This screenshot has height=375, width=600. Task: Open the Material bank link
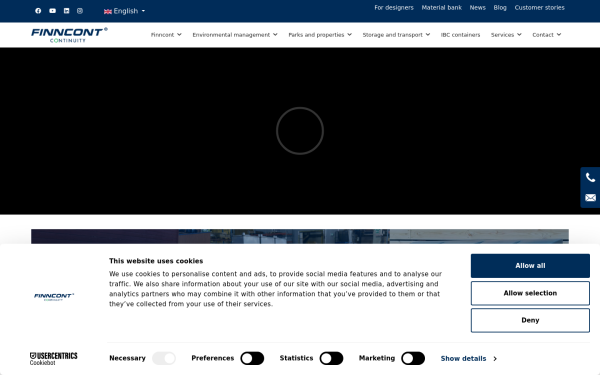tap(442, 8)
